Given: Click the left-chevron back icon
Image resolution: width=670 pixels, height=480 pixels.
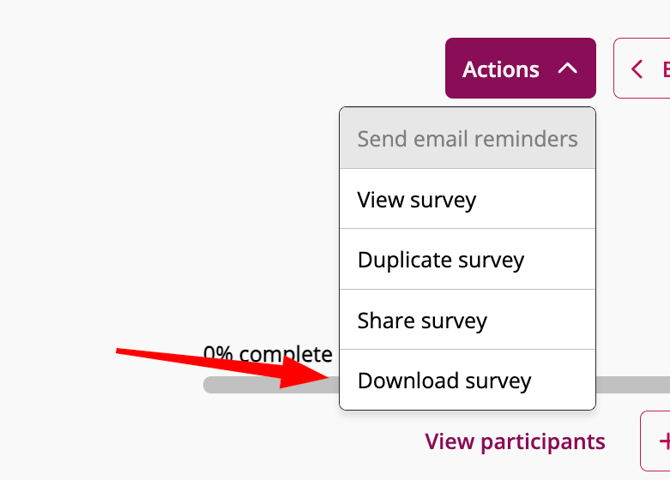Looking at the screenshot, I should click(636, 69).
